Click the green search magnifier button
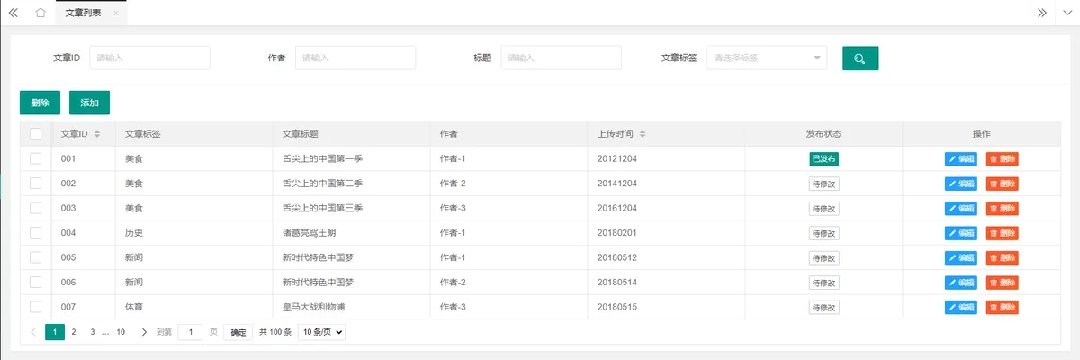Viewport: 1080px width, 360px height. (x=860, y=59)
